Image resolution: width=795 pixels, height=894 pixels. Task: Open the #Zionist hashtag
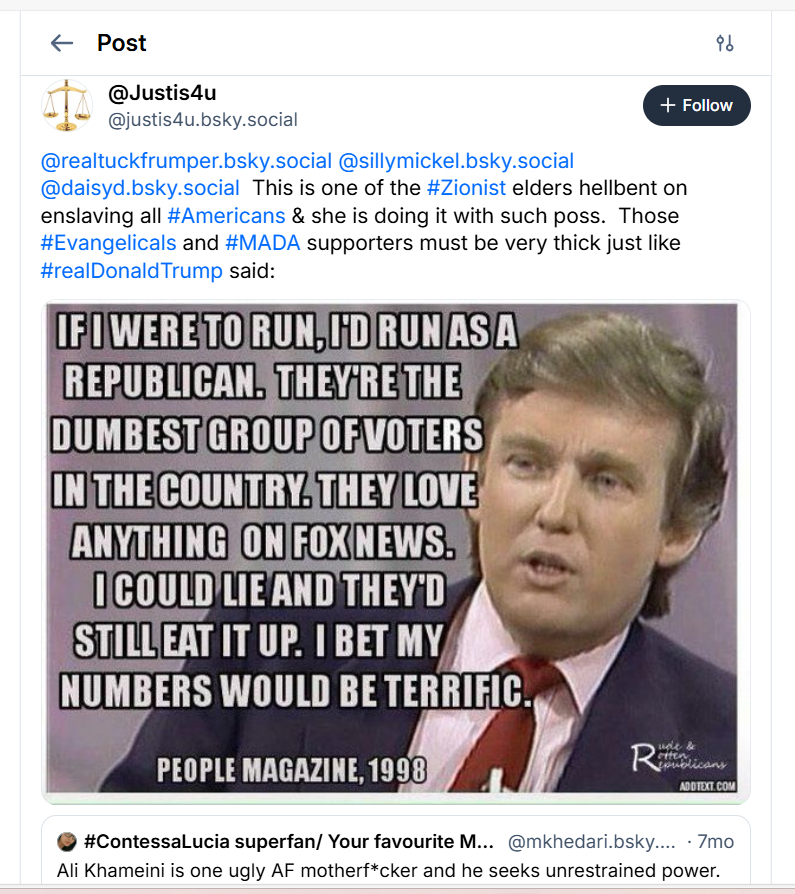tap(466, 188)
